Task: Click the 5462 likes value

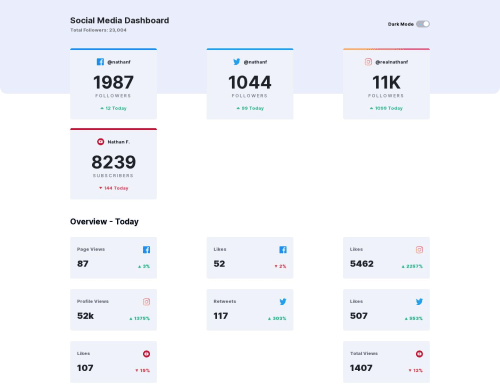Action: [x=362, y=264]
